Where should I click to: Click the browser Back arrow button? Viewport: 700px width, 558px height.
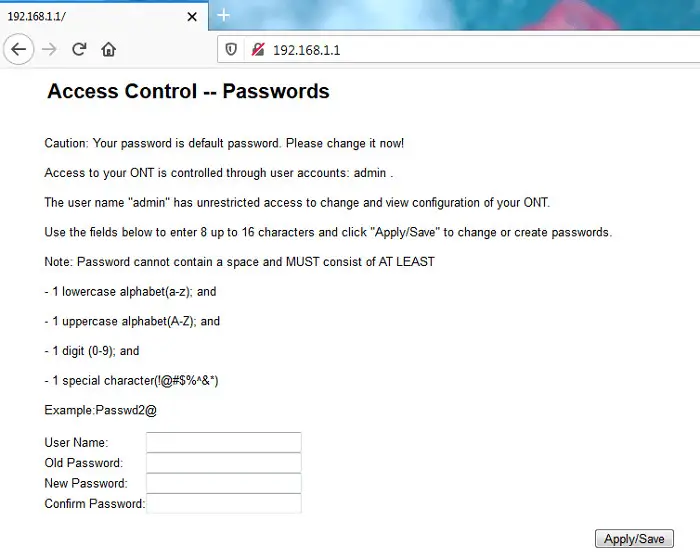coord(19,49)
